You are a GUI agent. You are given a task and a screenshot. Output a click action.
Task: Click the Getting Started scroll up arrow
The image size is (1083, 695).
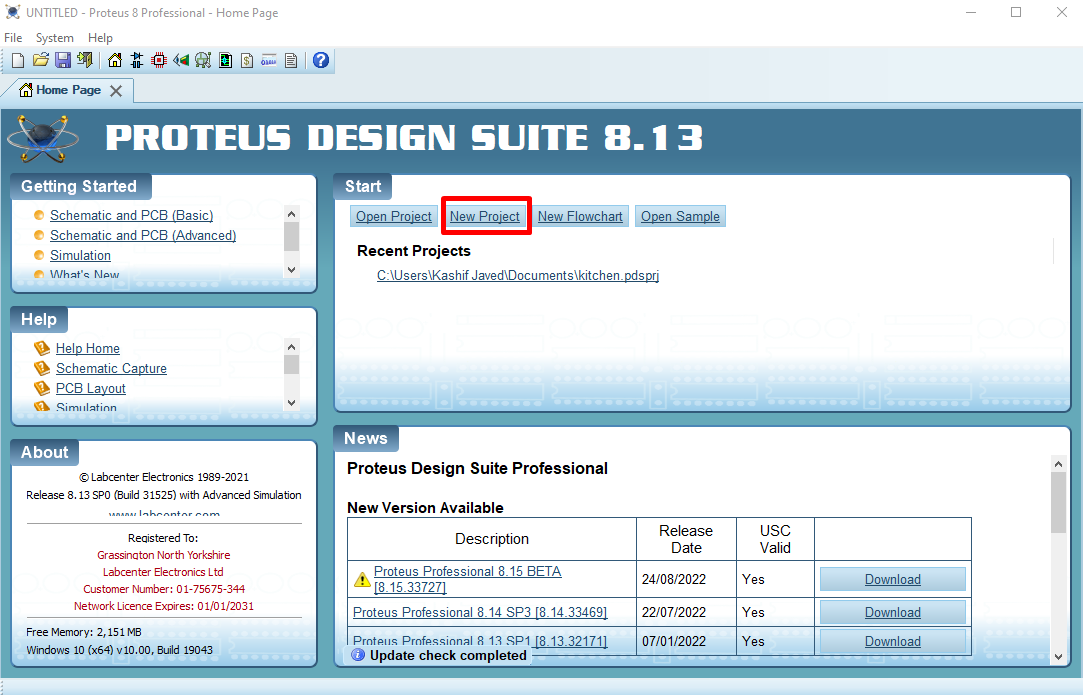(291, 214)
